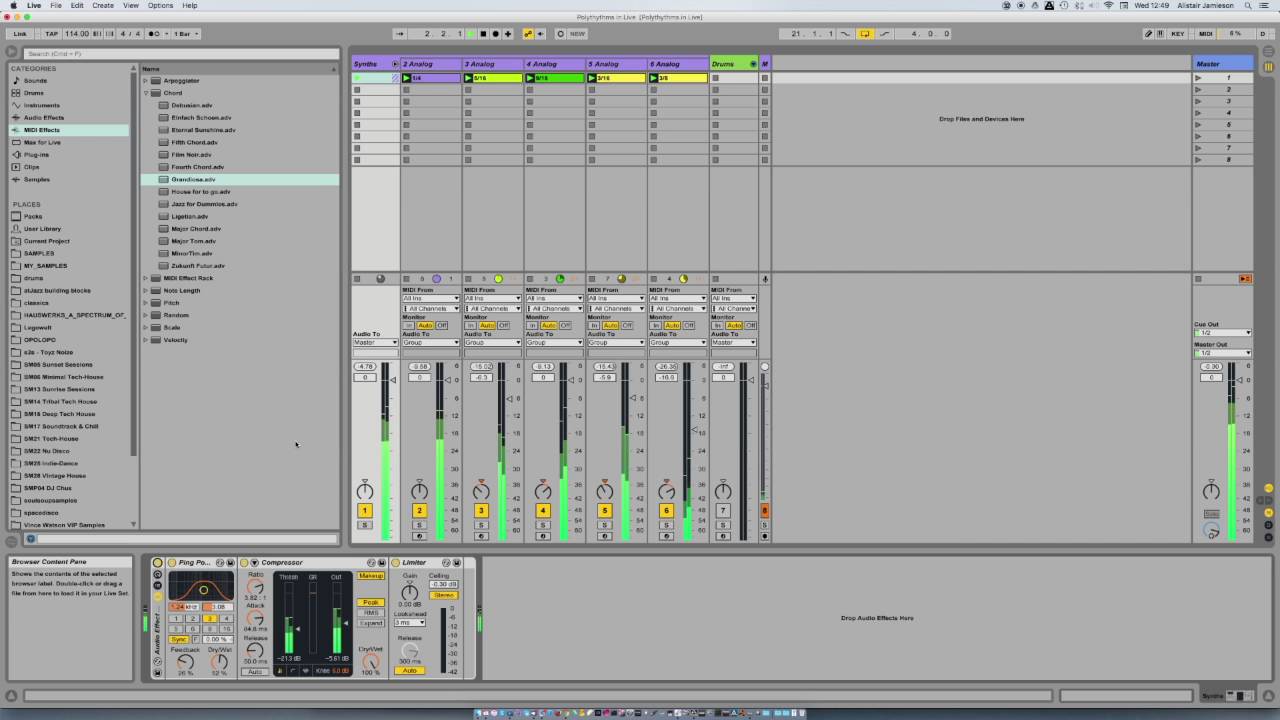The width and height of the screenshot is (1280, 720).
Task: Toggle the Draw Mode pencil button
Action: [x=1149, y=34]
